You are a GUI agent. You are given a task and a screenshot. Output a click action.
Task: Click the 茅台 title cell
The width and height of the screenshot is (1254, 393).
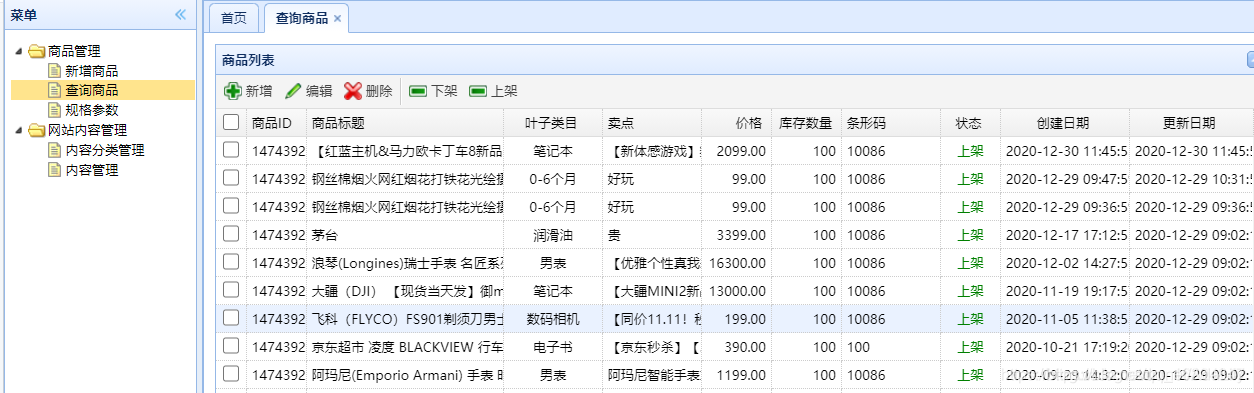405,235
